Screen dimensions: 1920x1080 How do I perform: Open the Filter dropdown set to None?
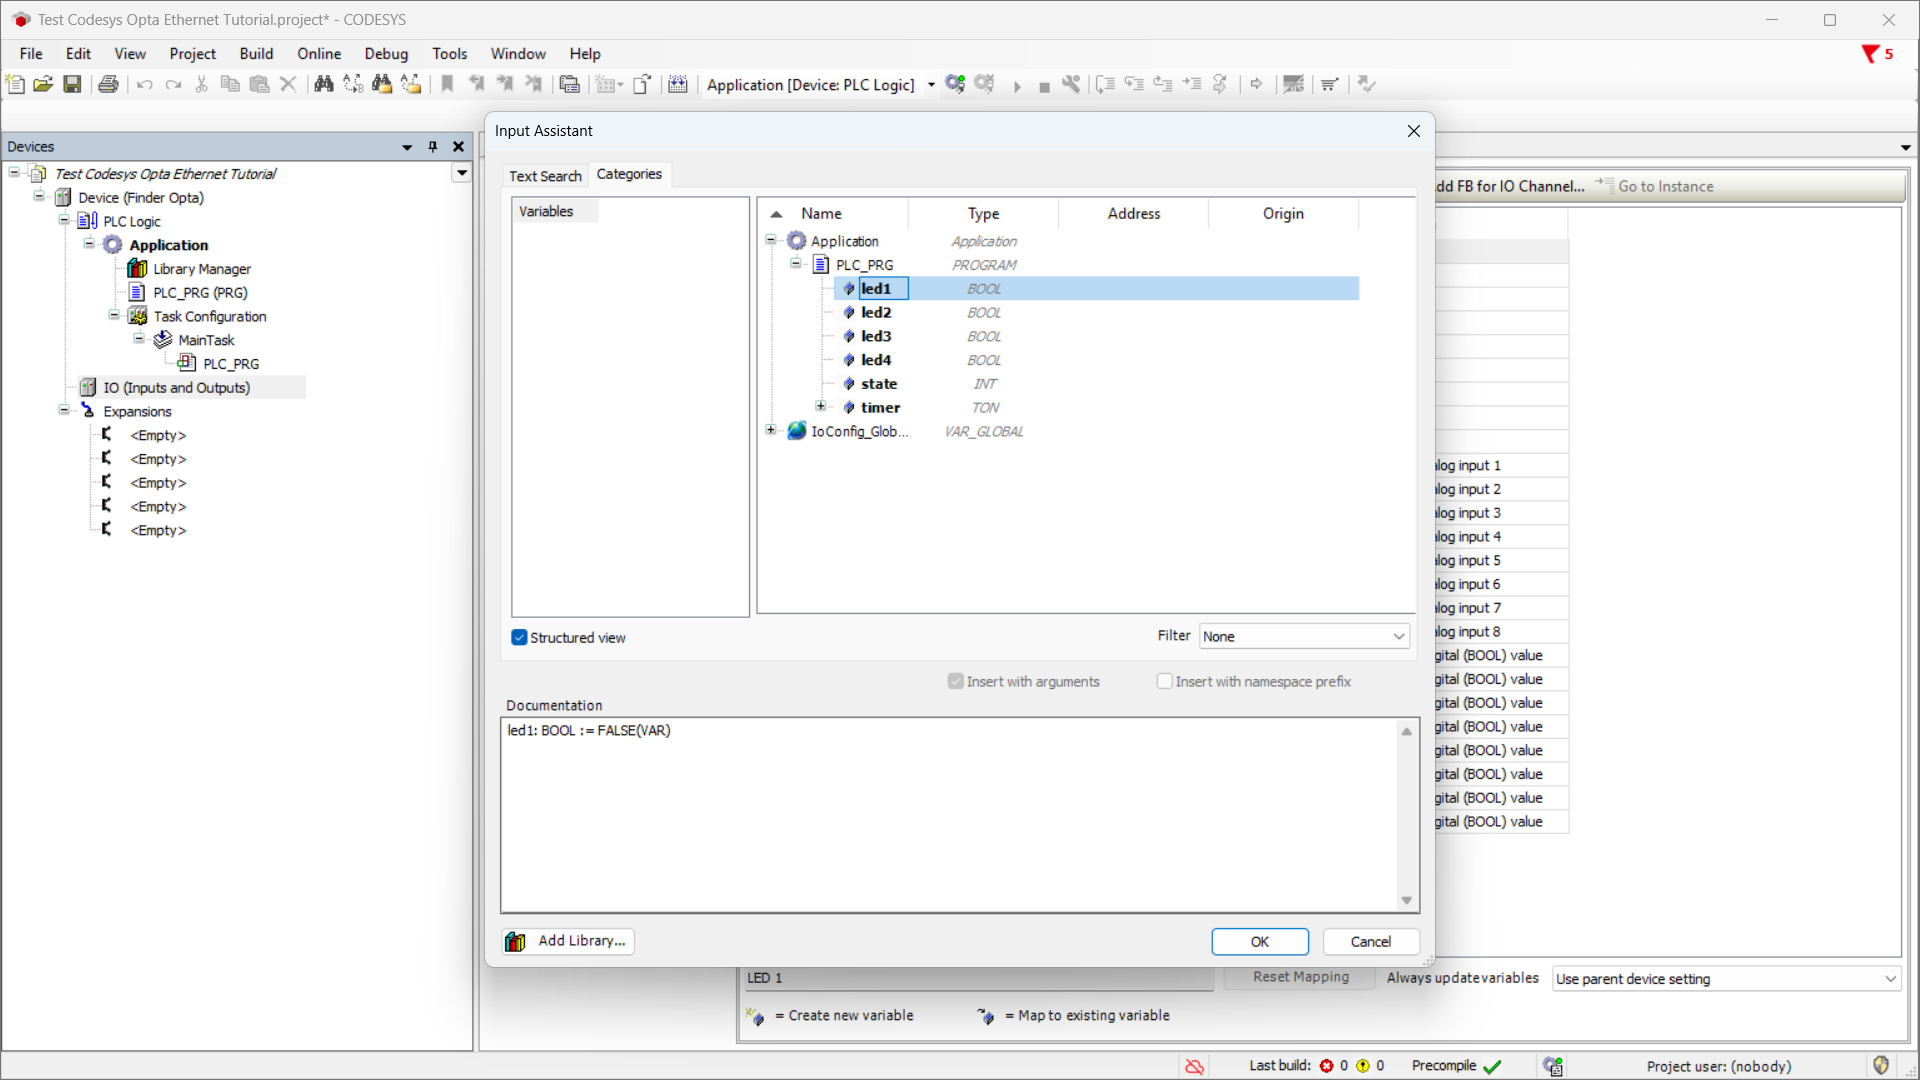click(x=1304, y=636)
